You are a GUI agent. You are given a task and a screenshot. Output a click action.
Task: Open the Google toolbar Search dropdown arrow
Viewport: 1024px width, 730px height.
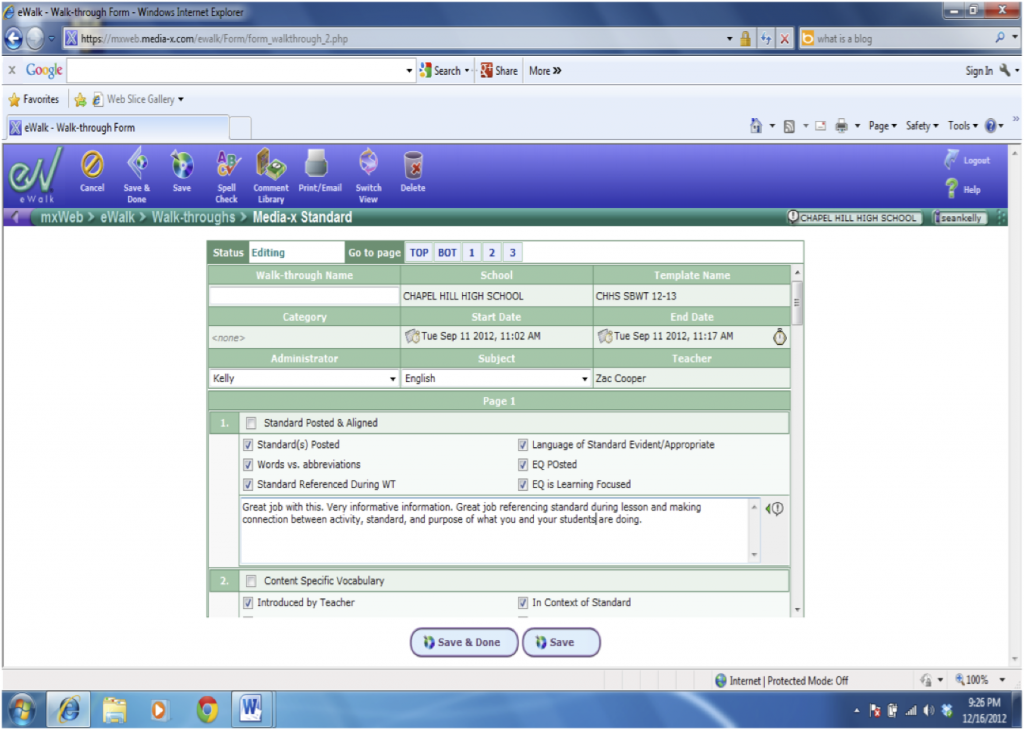(x=467, y=71)
